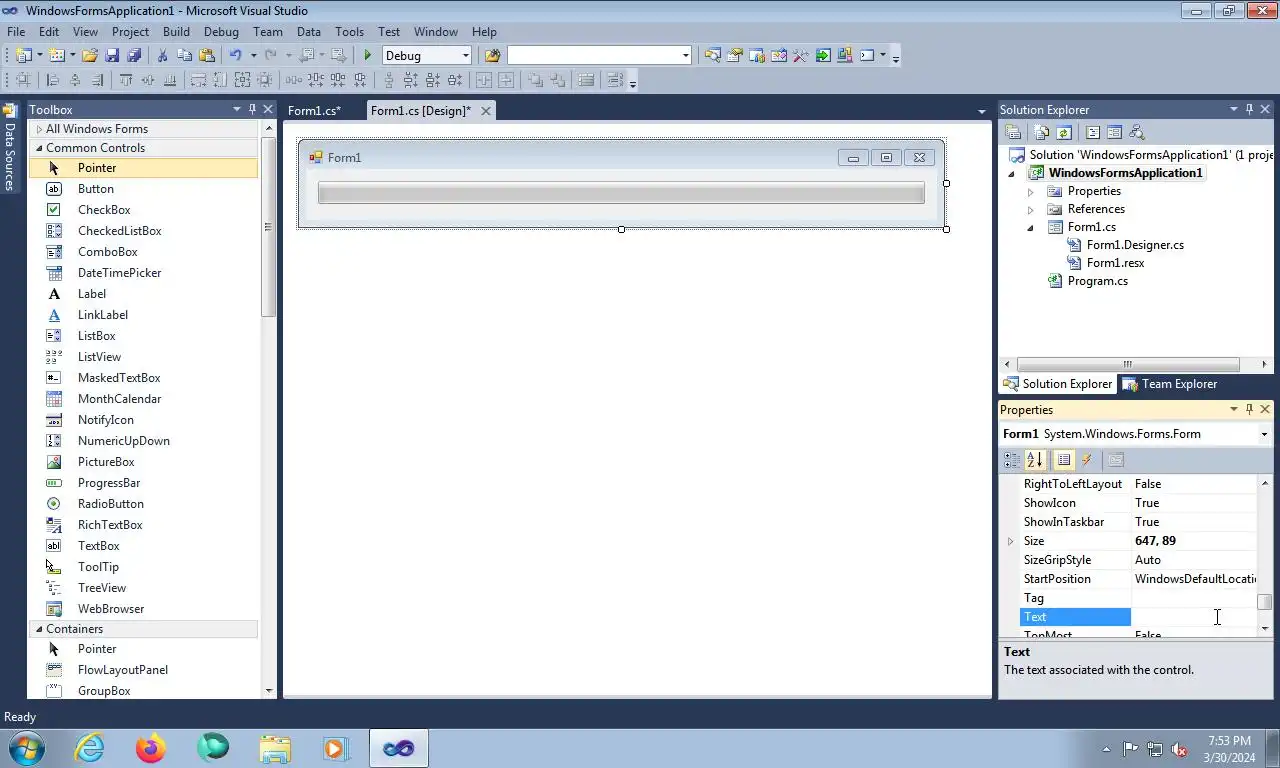Open the Project menu
Screen dimensions: 1280x768
130,32
